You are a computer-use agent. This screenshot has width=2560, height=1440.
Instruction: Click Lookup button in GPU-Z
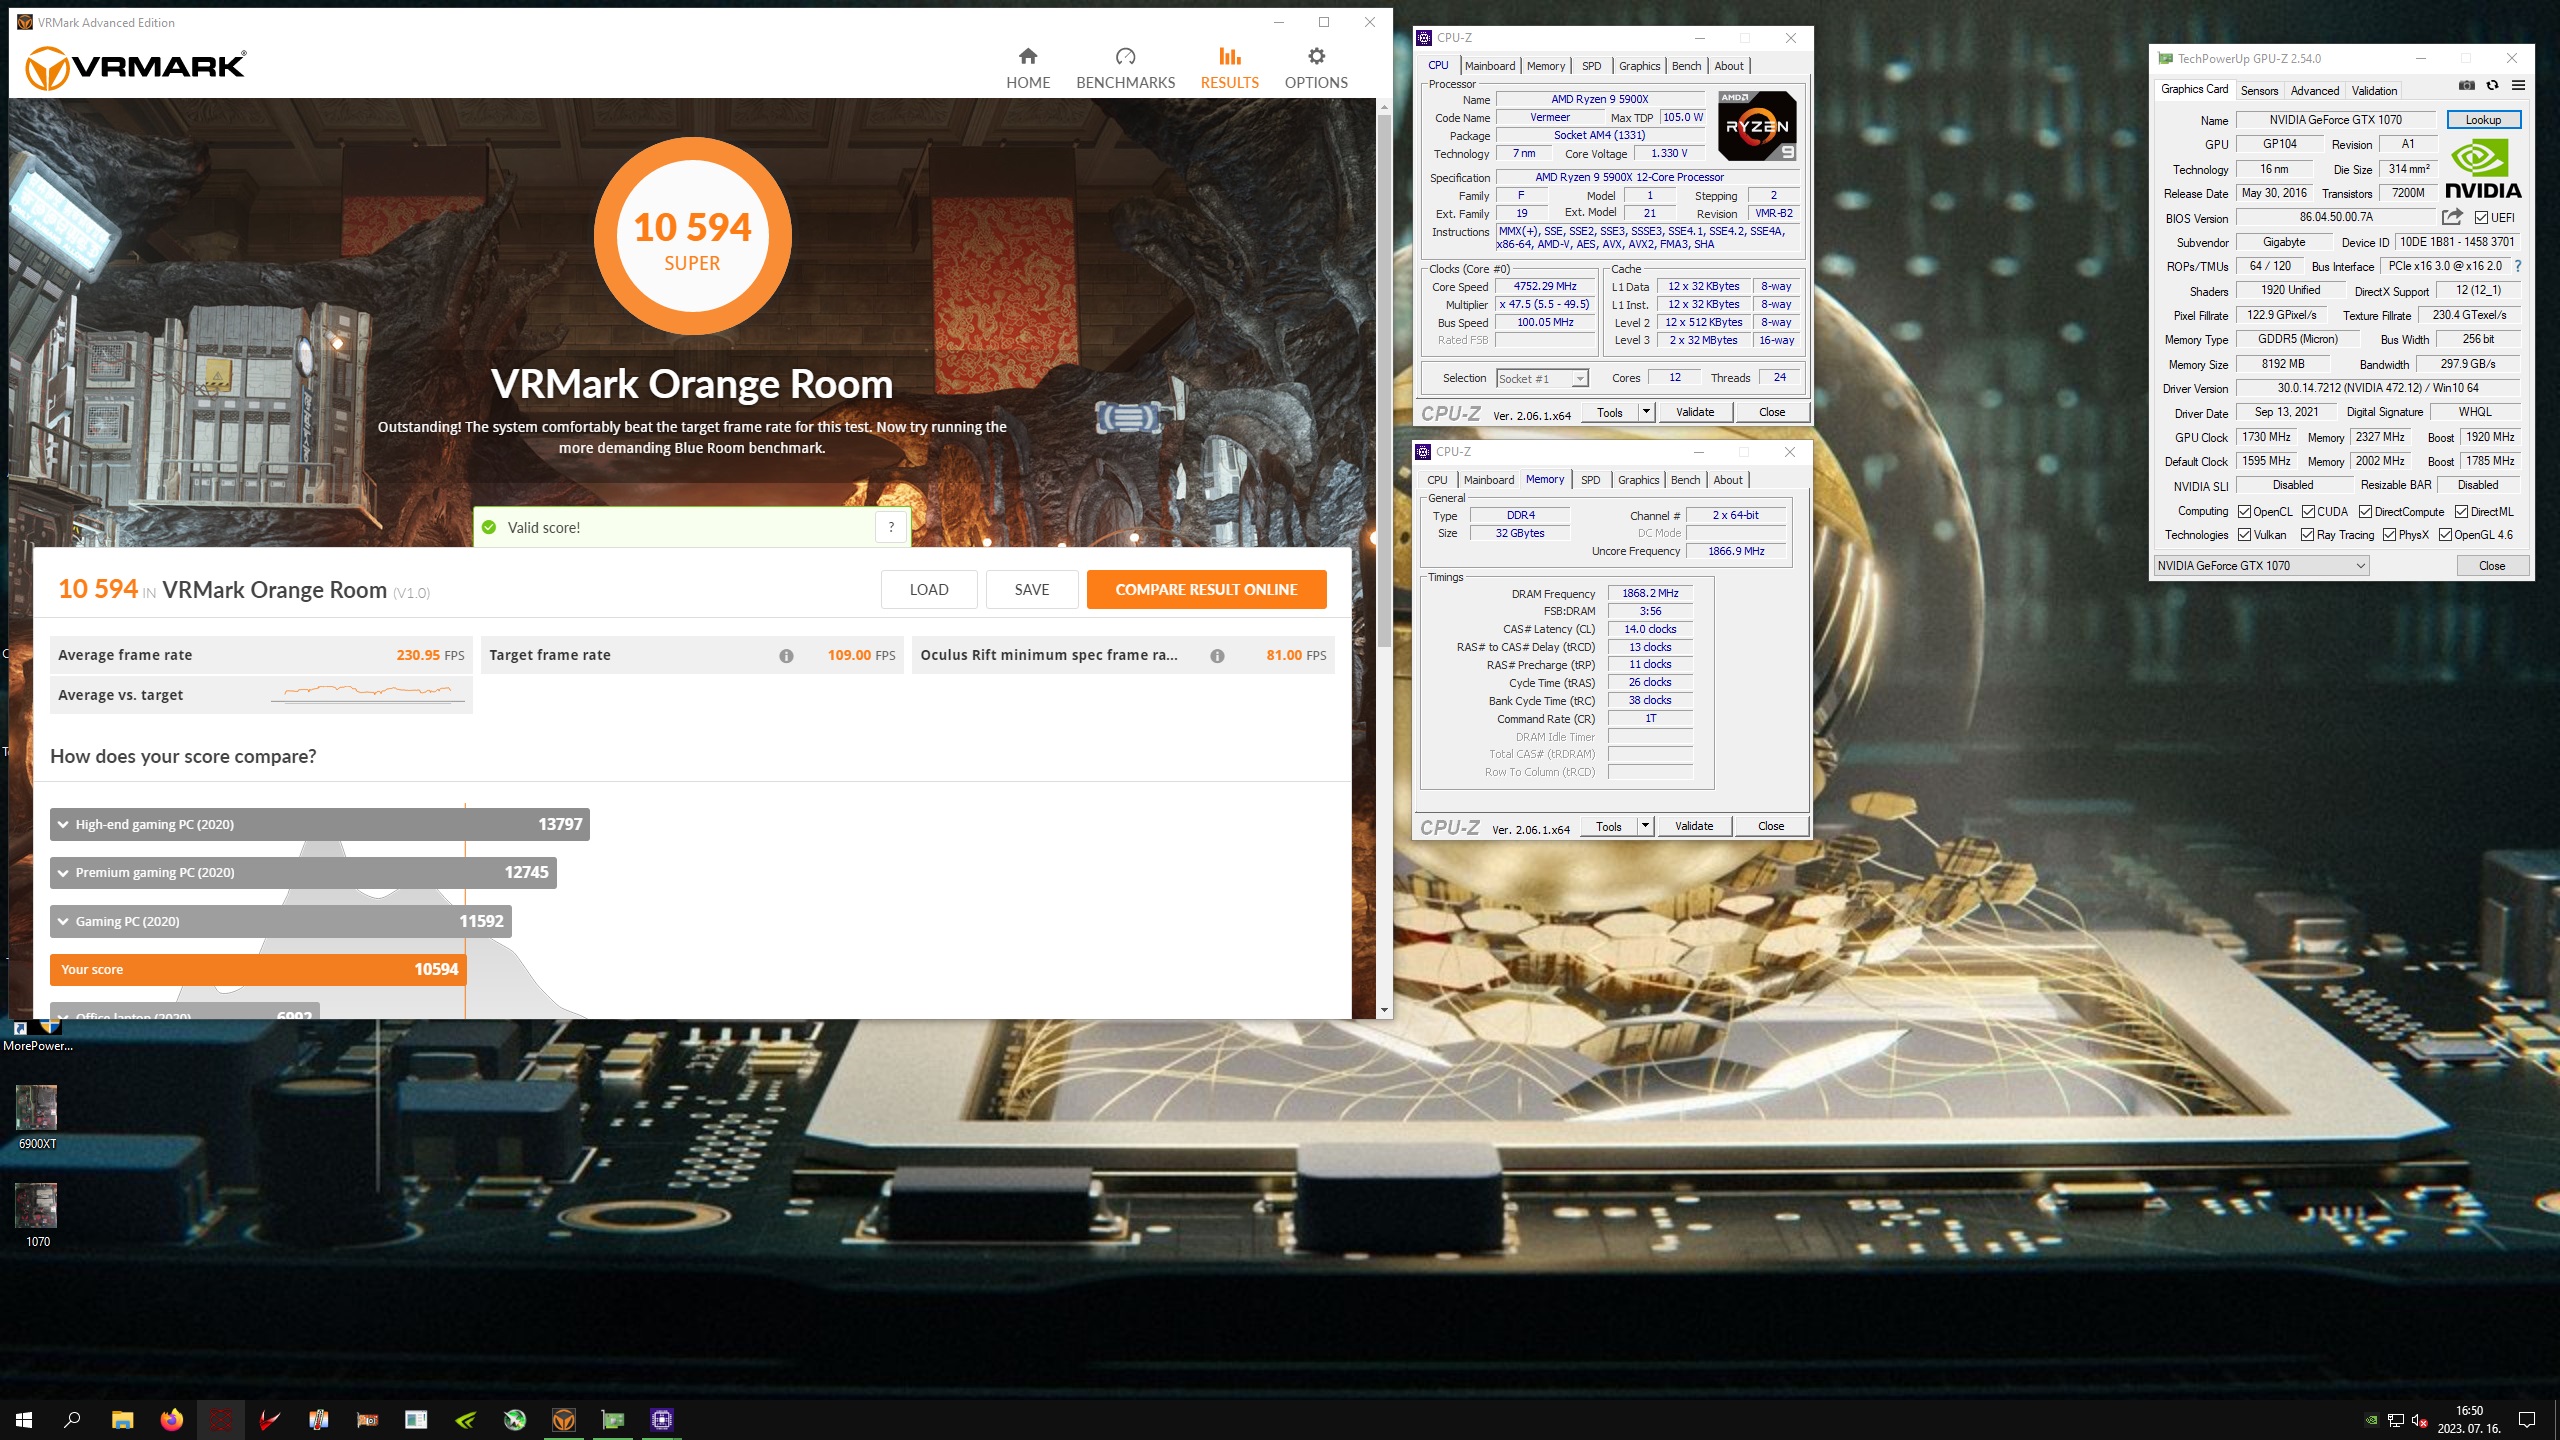2483,119
